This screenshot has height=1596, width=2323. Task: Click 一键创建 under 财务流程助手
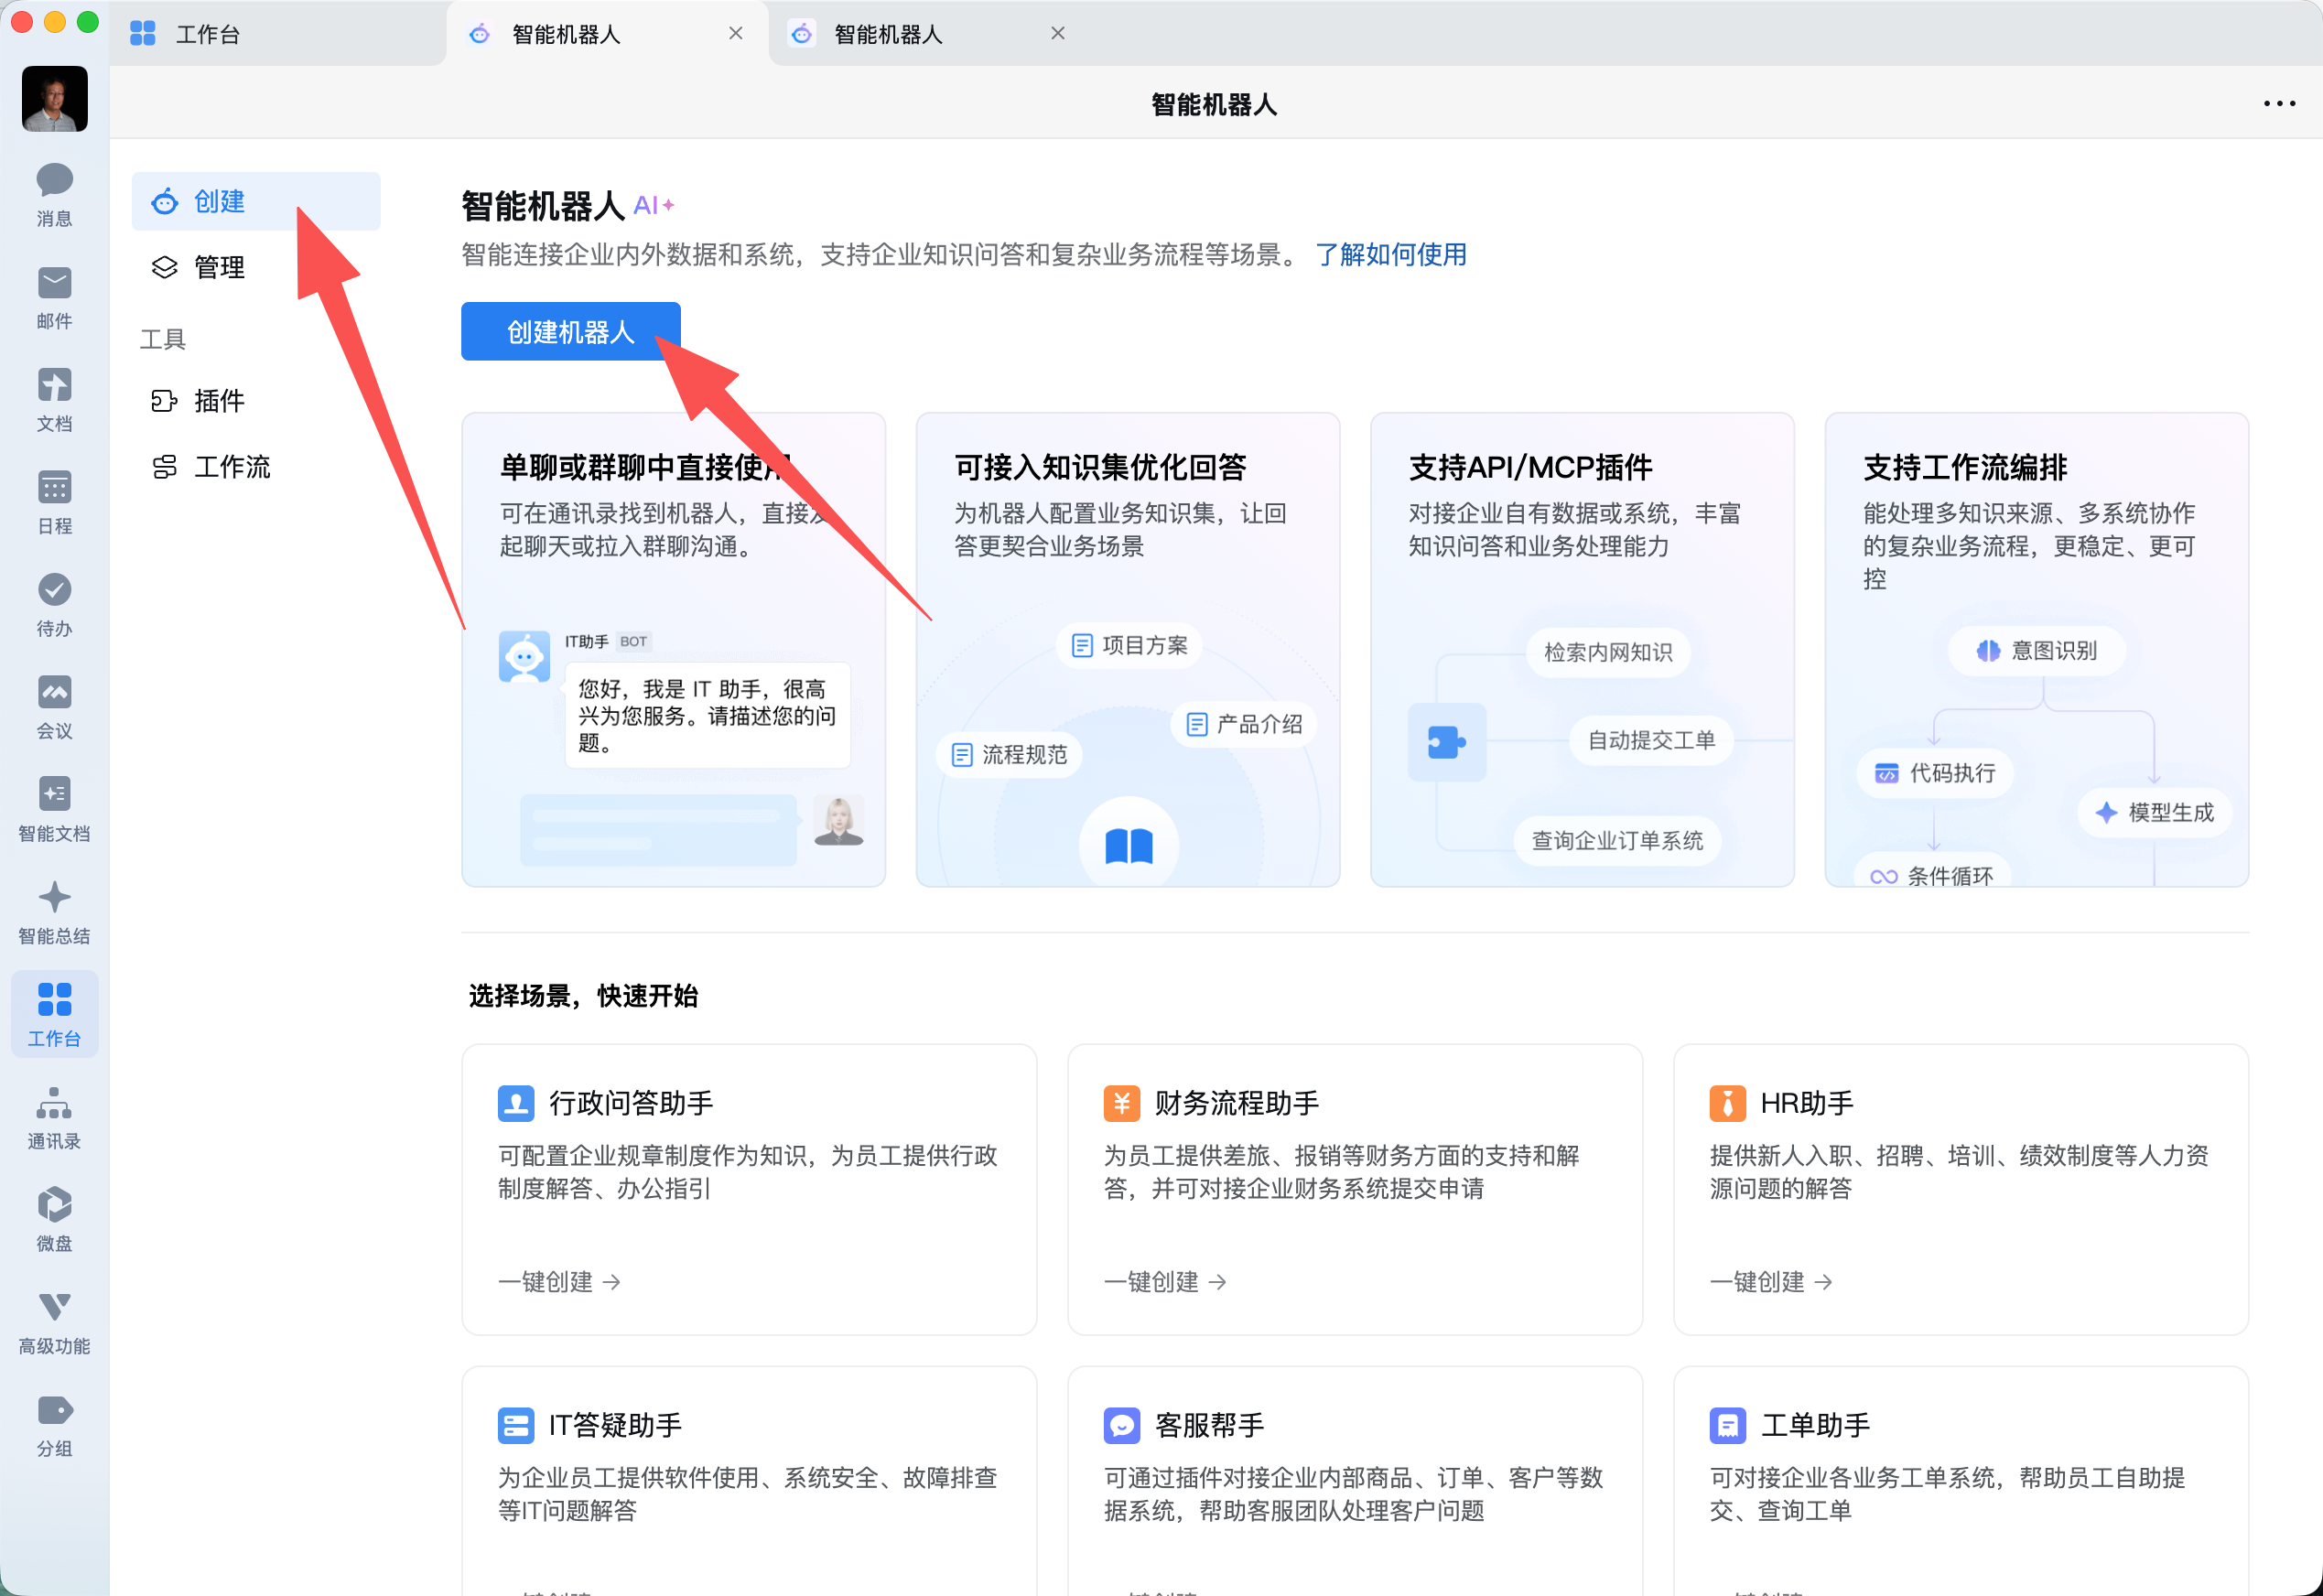click(1165, 1281)
